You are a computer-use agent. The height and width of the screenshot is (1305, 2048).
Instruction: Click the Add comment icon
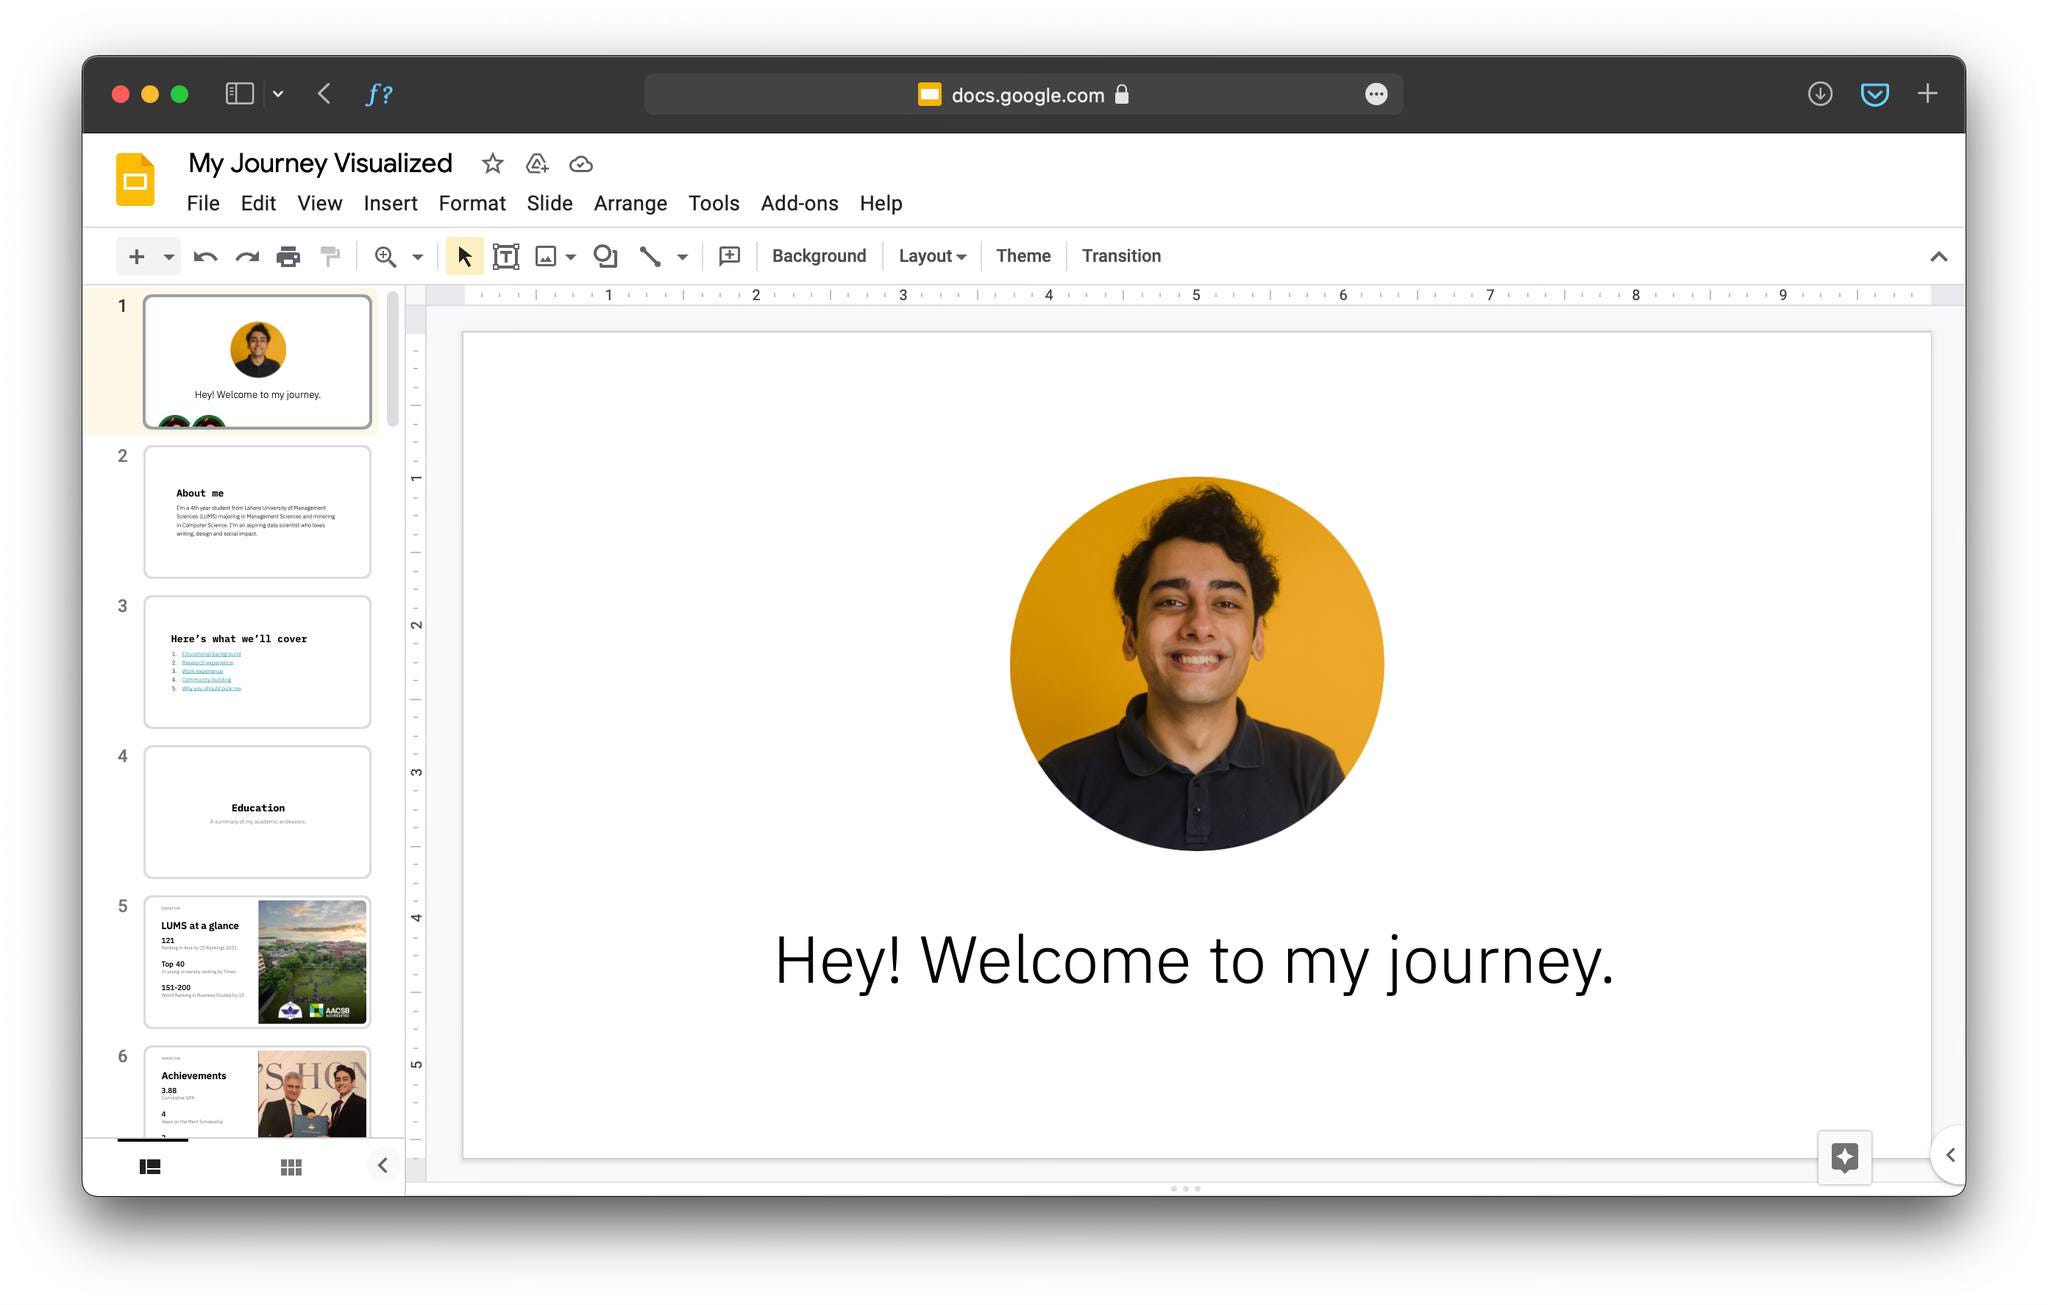(730, 257)
